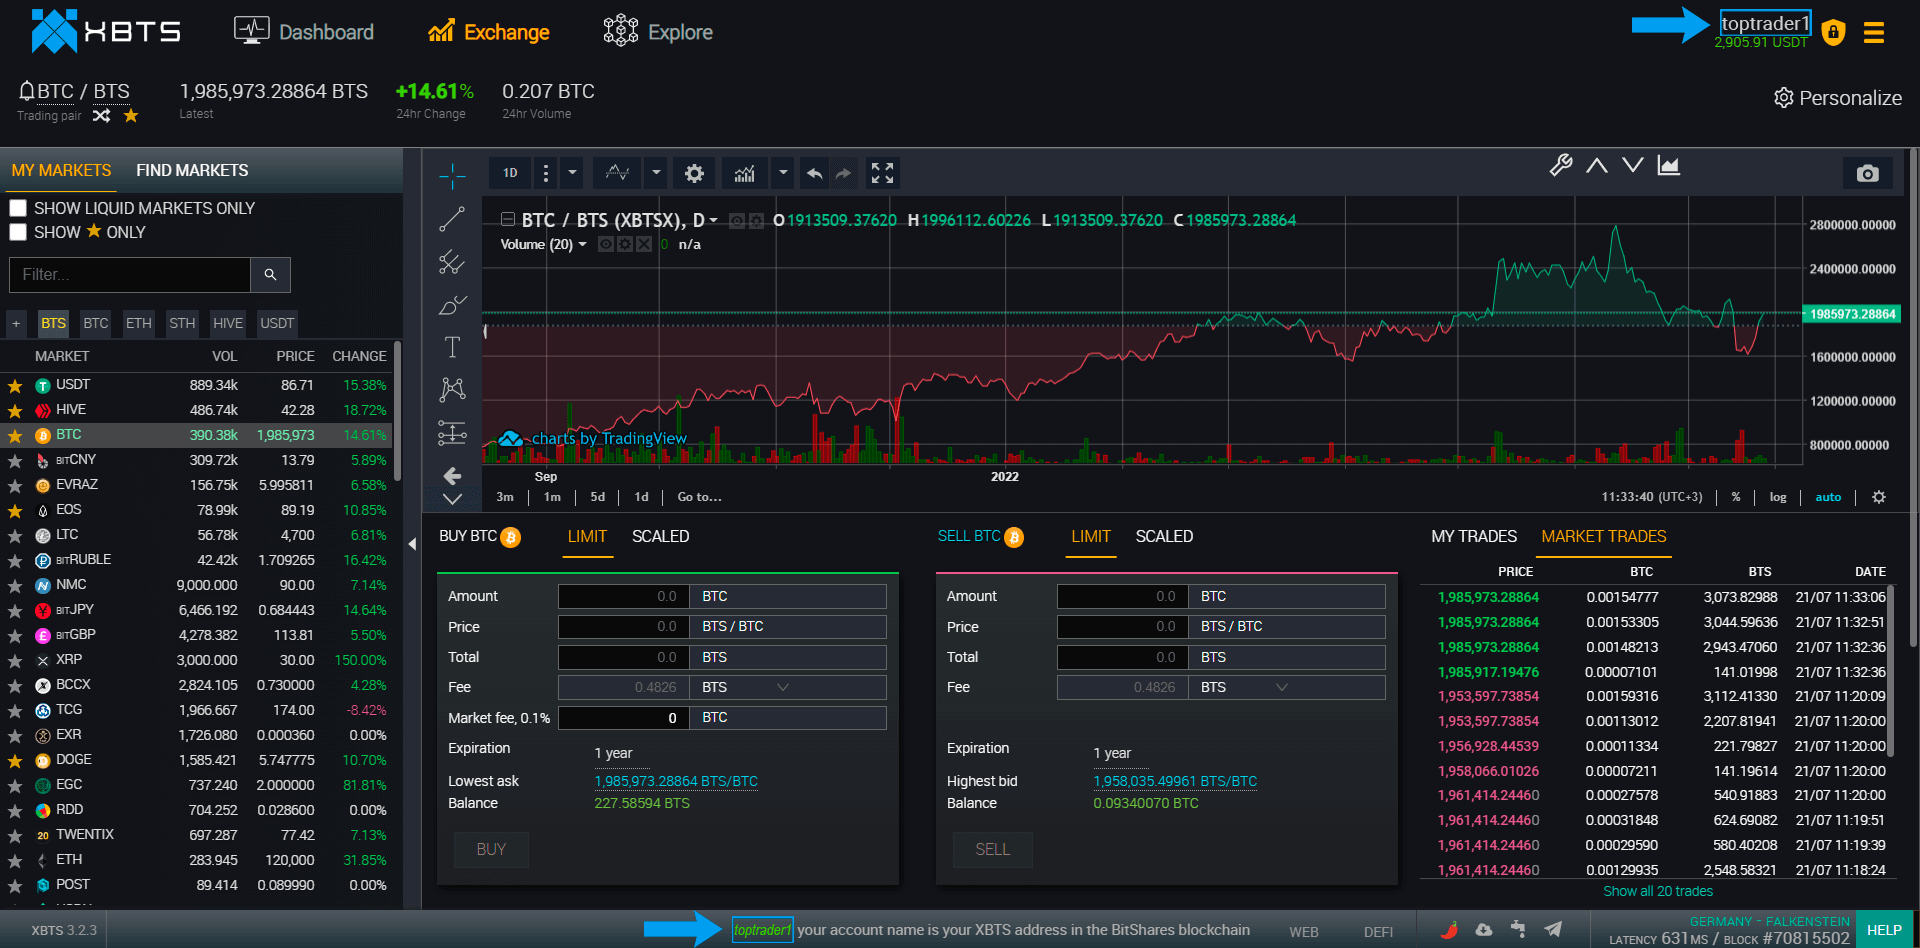Click the notification bell beside BTC / BTS

27,91
